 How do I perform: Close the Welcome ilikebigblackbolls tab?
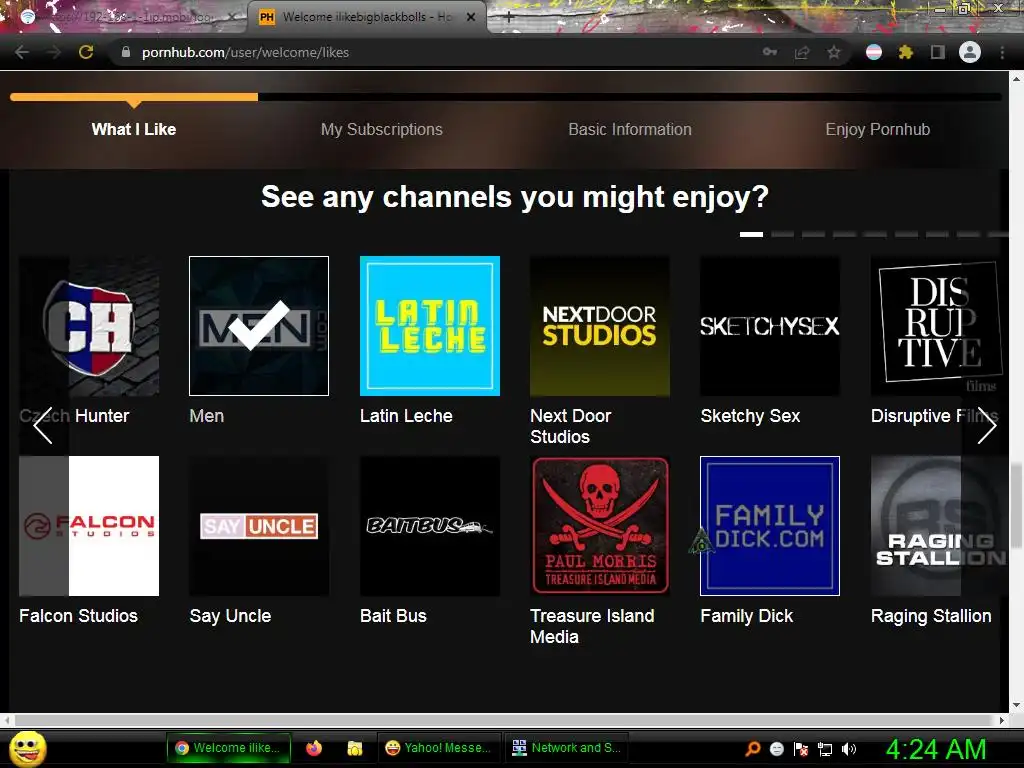click(x=471, y=18)
